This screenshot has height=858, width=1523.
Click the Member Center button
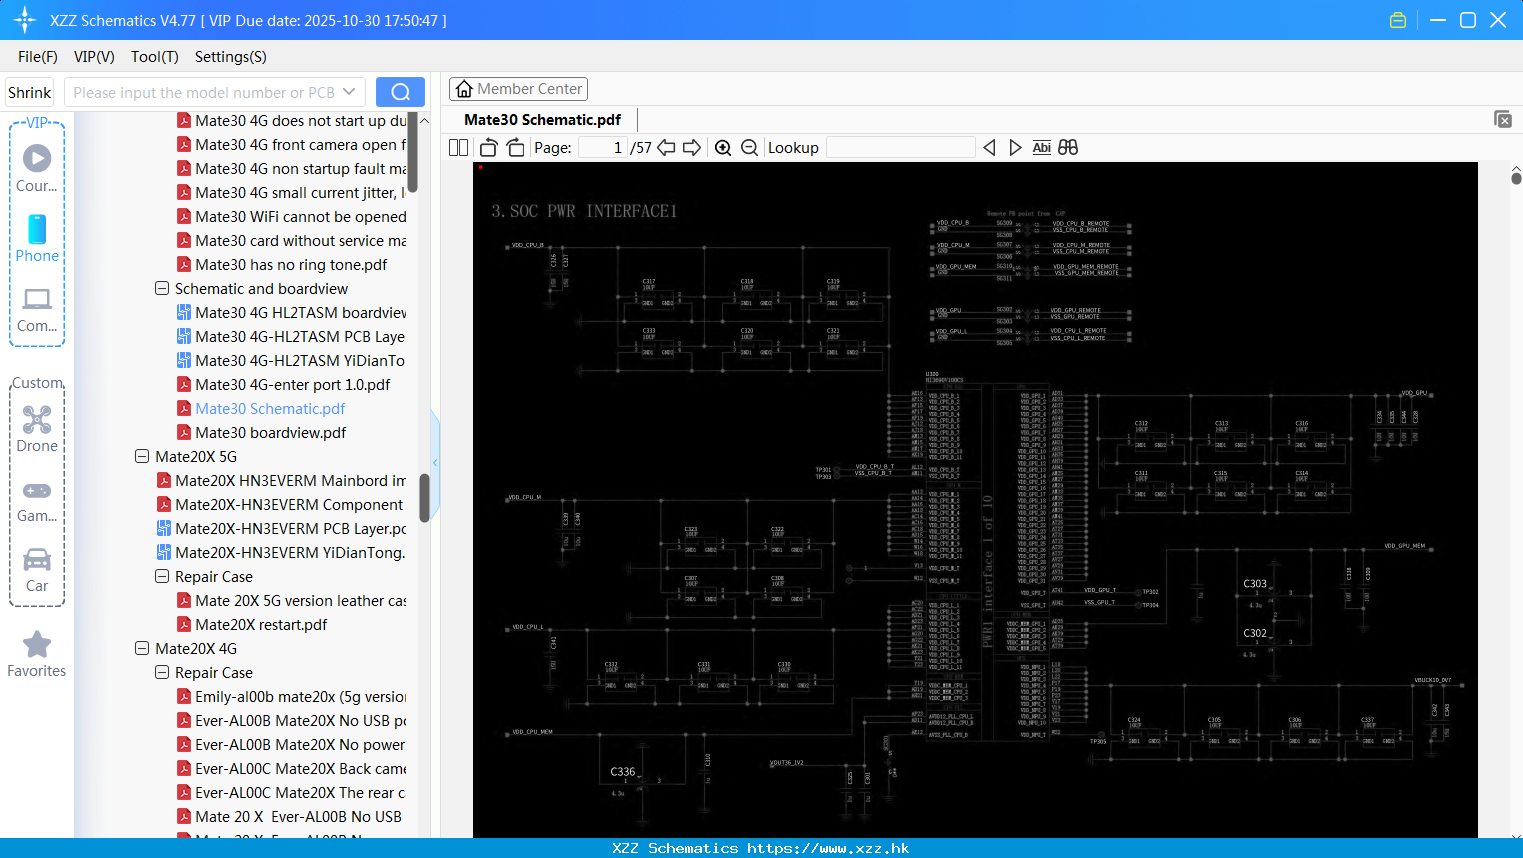click(518, 89)
